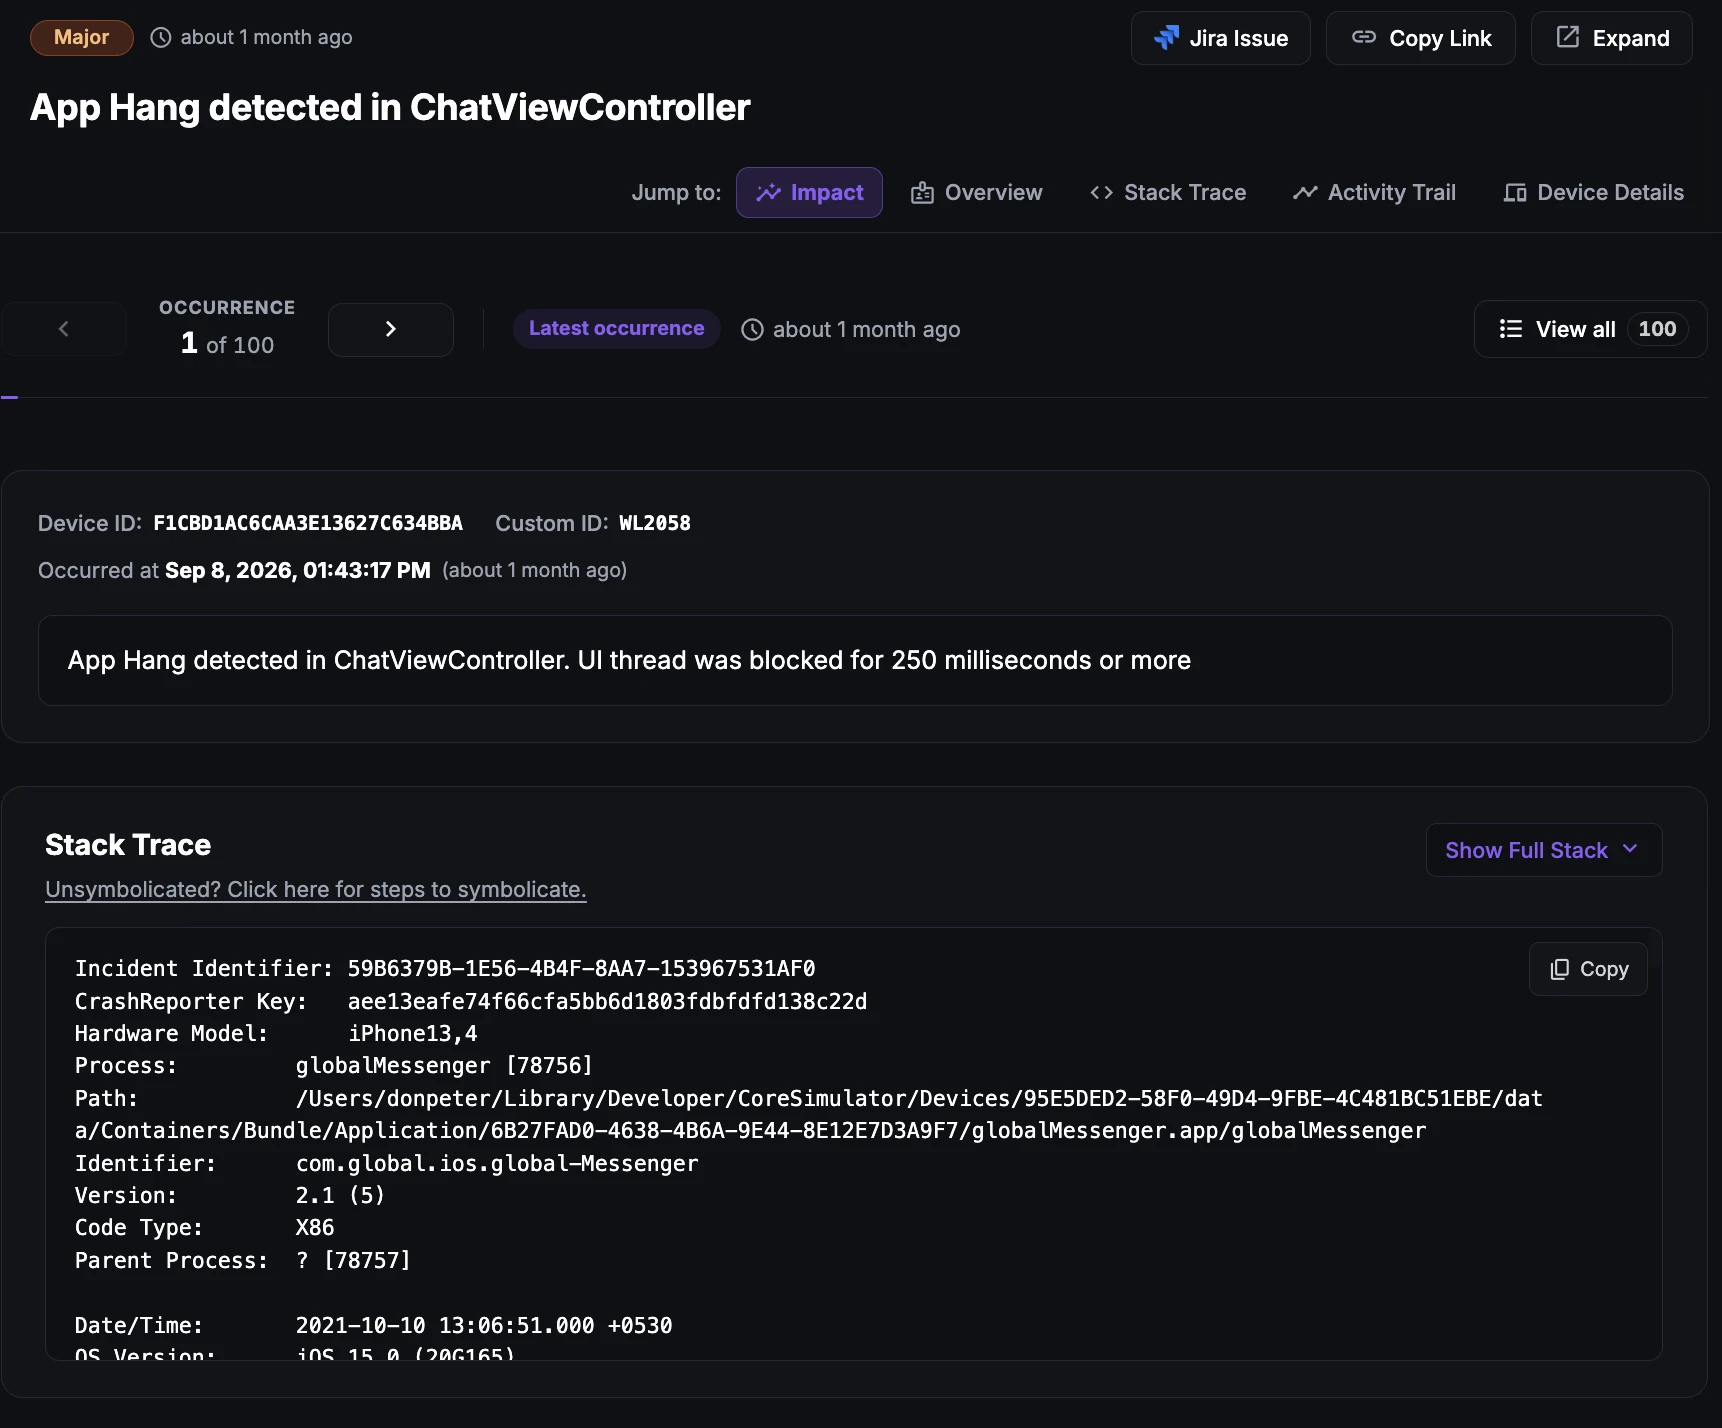The height and width of the screenshot is (1428, 1722).
Task: View all 100 occurrences
Action: point(1590,329)
